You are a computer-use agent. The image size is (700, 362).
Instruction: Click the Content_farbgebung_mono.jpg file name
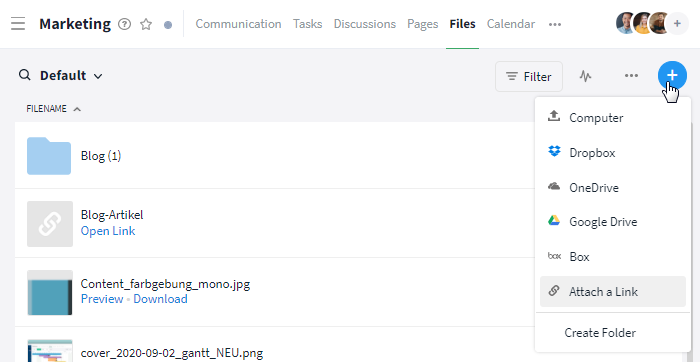pyautogui.click(x=165, y=284)
